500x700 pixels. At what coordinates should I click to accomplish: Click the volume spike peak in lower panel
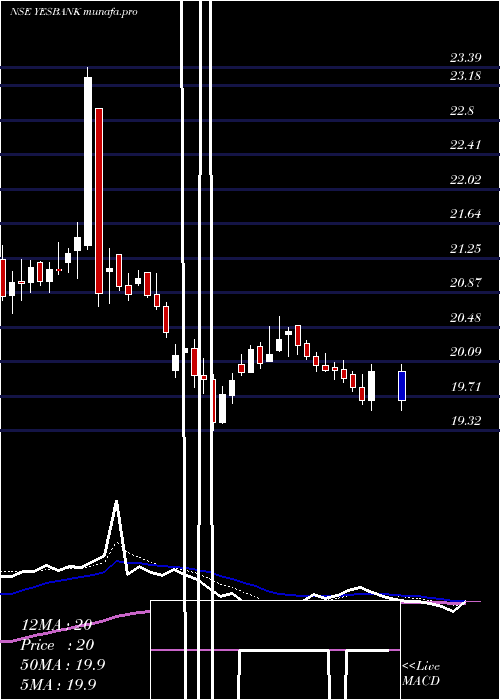point(117,502)
